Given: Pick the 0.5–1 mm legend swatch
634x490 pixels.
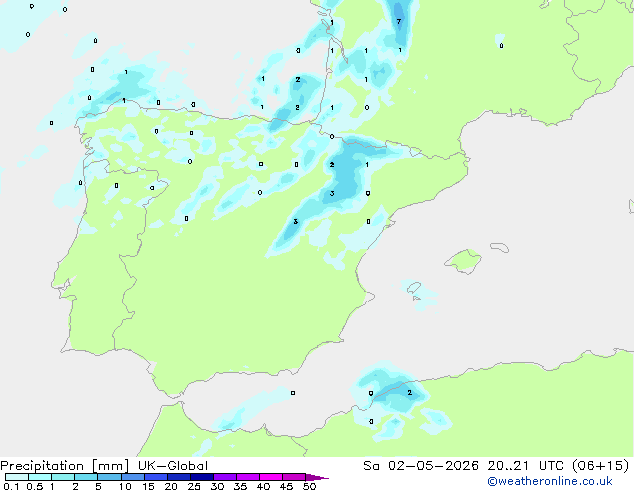Looking at the screenshot, I should pos(40,477).
